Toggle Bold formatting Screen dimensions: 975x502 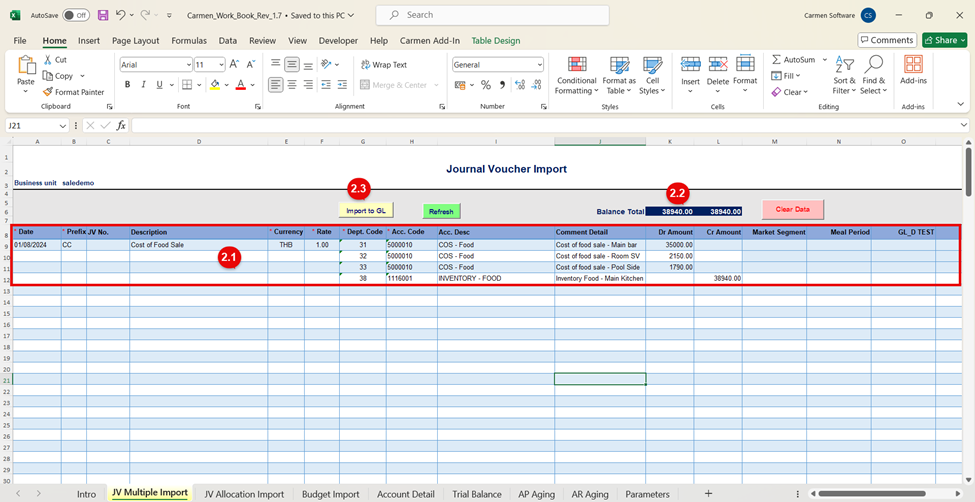tap(128, 85)
